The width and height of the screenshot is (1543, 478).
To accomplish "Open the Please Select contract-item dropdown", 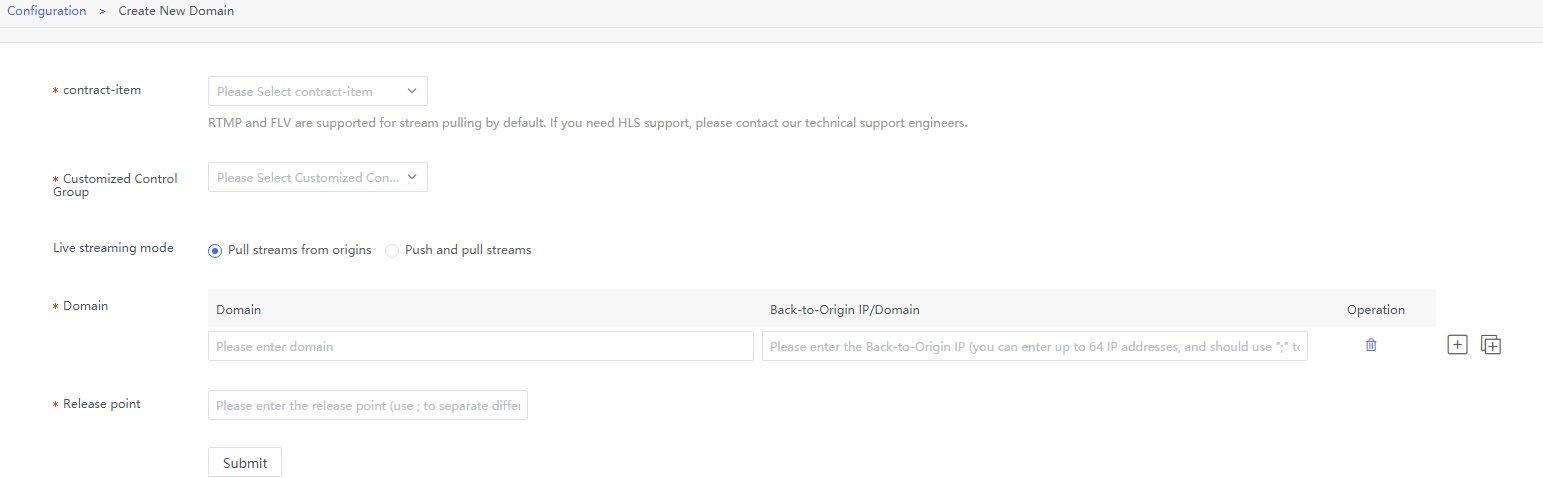I will [318, 91].
